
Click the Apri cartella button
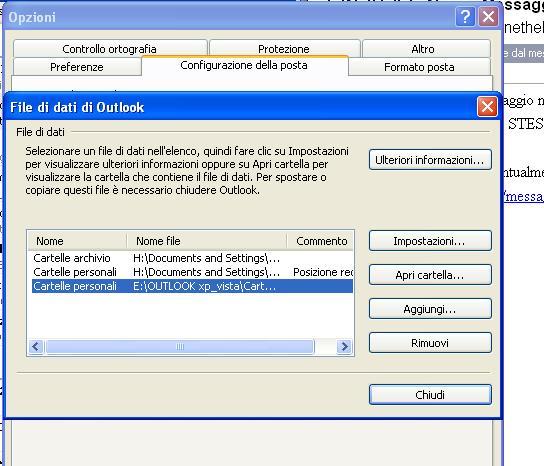430,275
